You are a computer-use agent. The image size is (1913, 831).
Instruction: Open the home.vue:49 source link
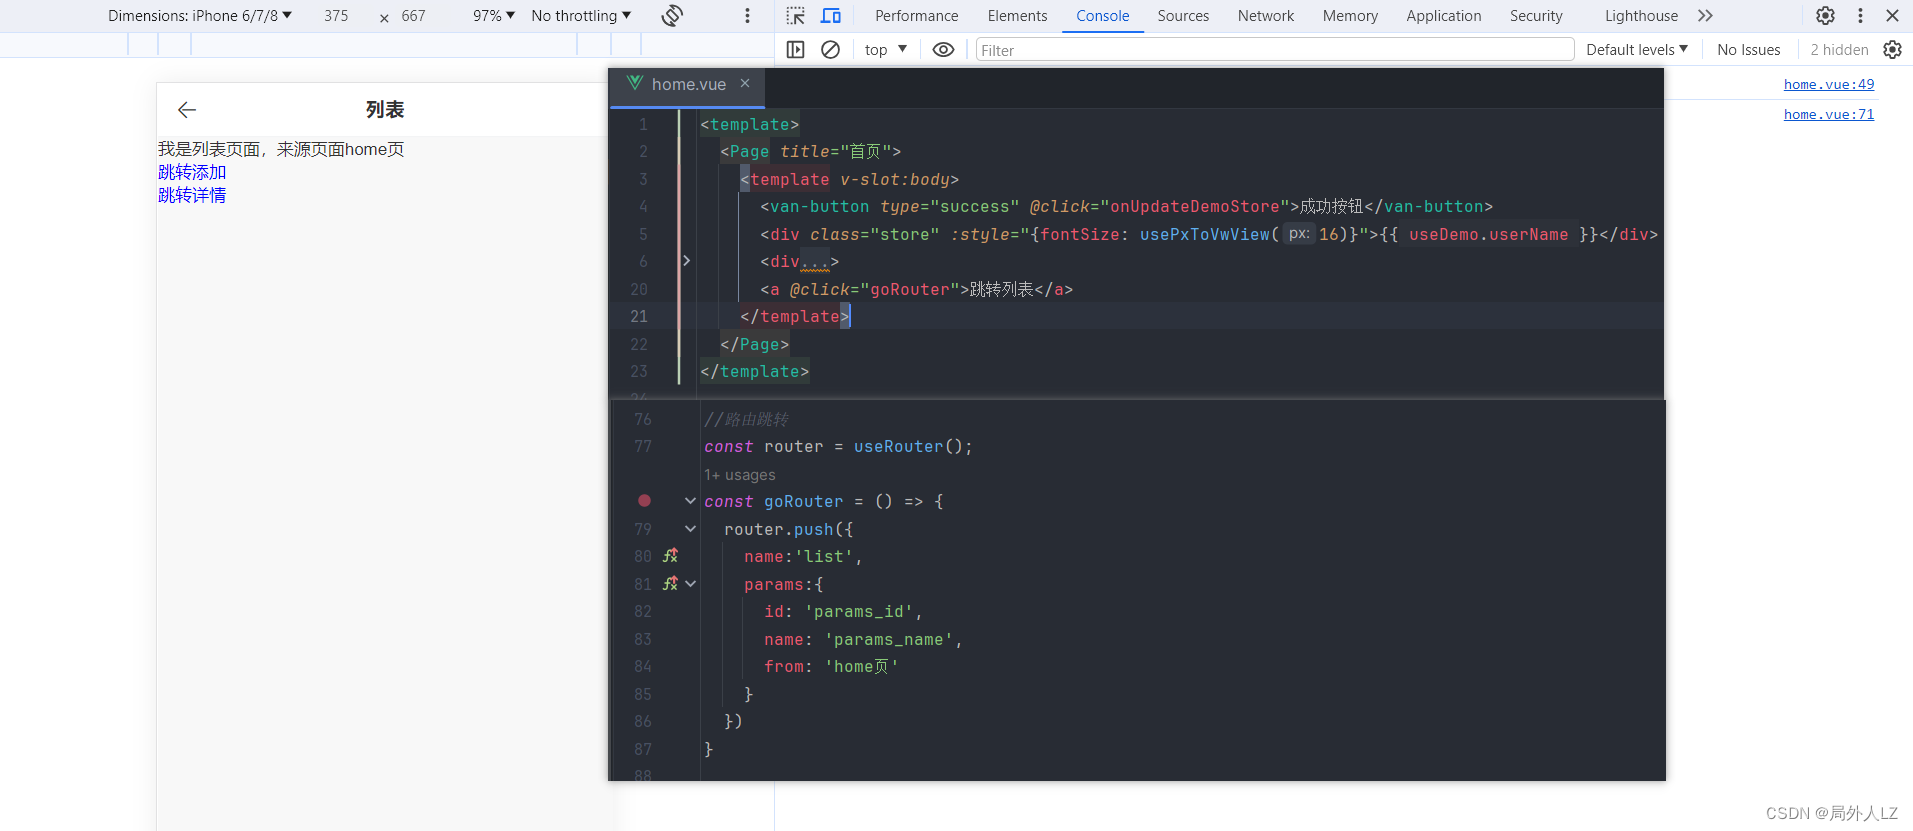(1829, 84)
